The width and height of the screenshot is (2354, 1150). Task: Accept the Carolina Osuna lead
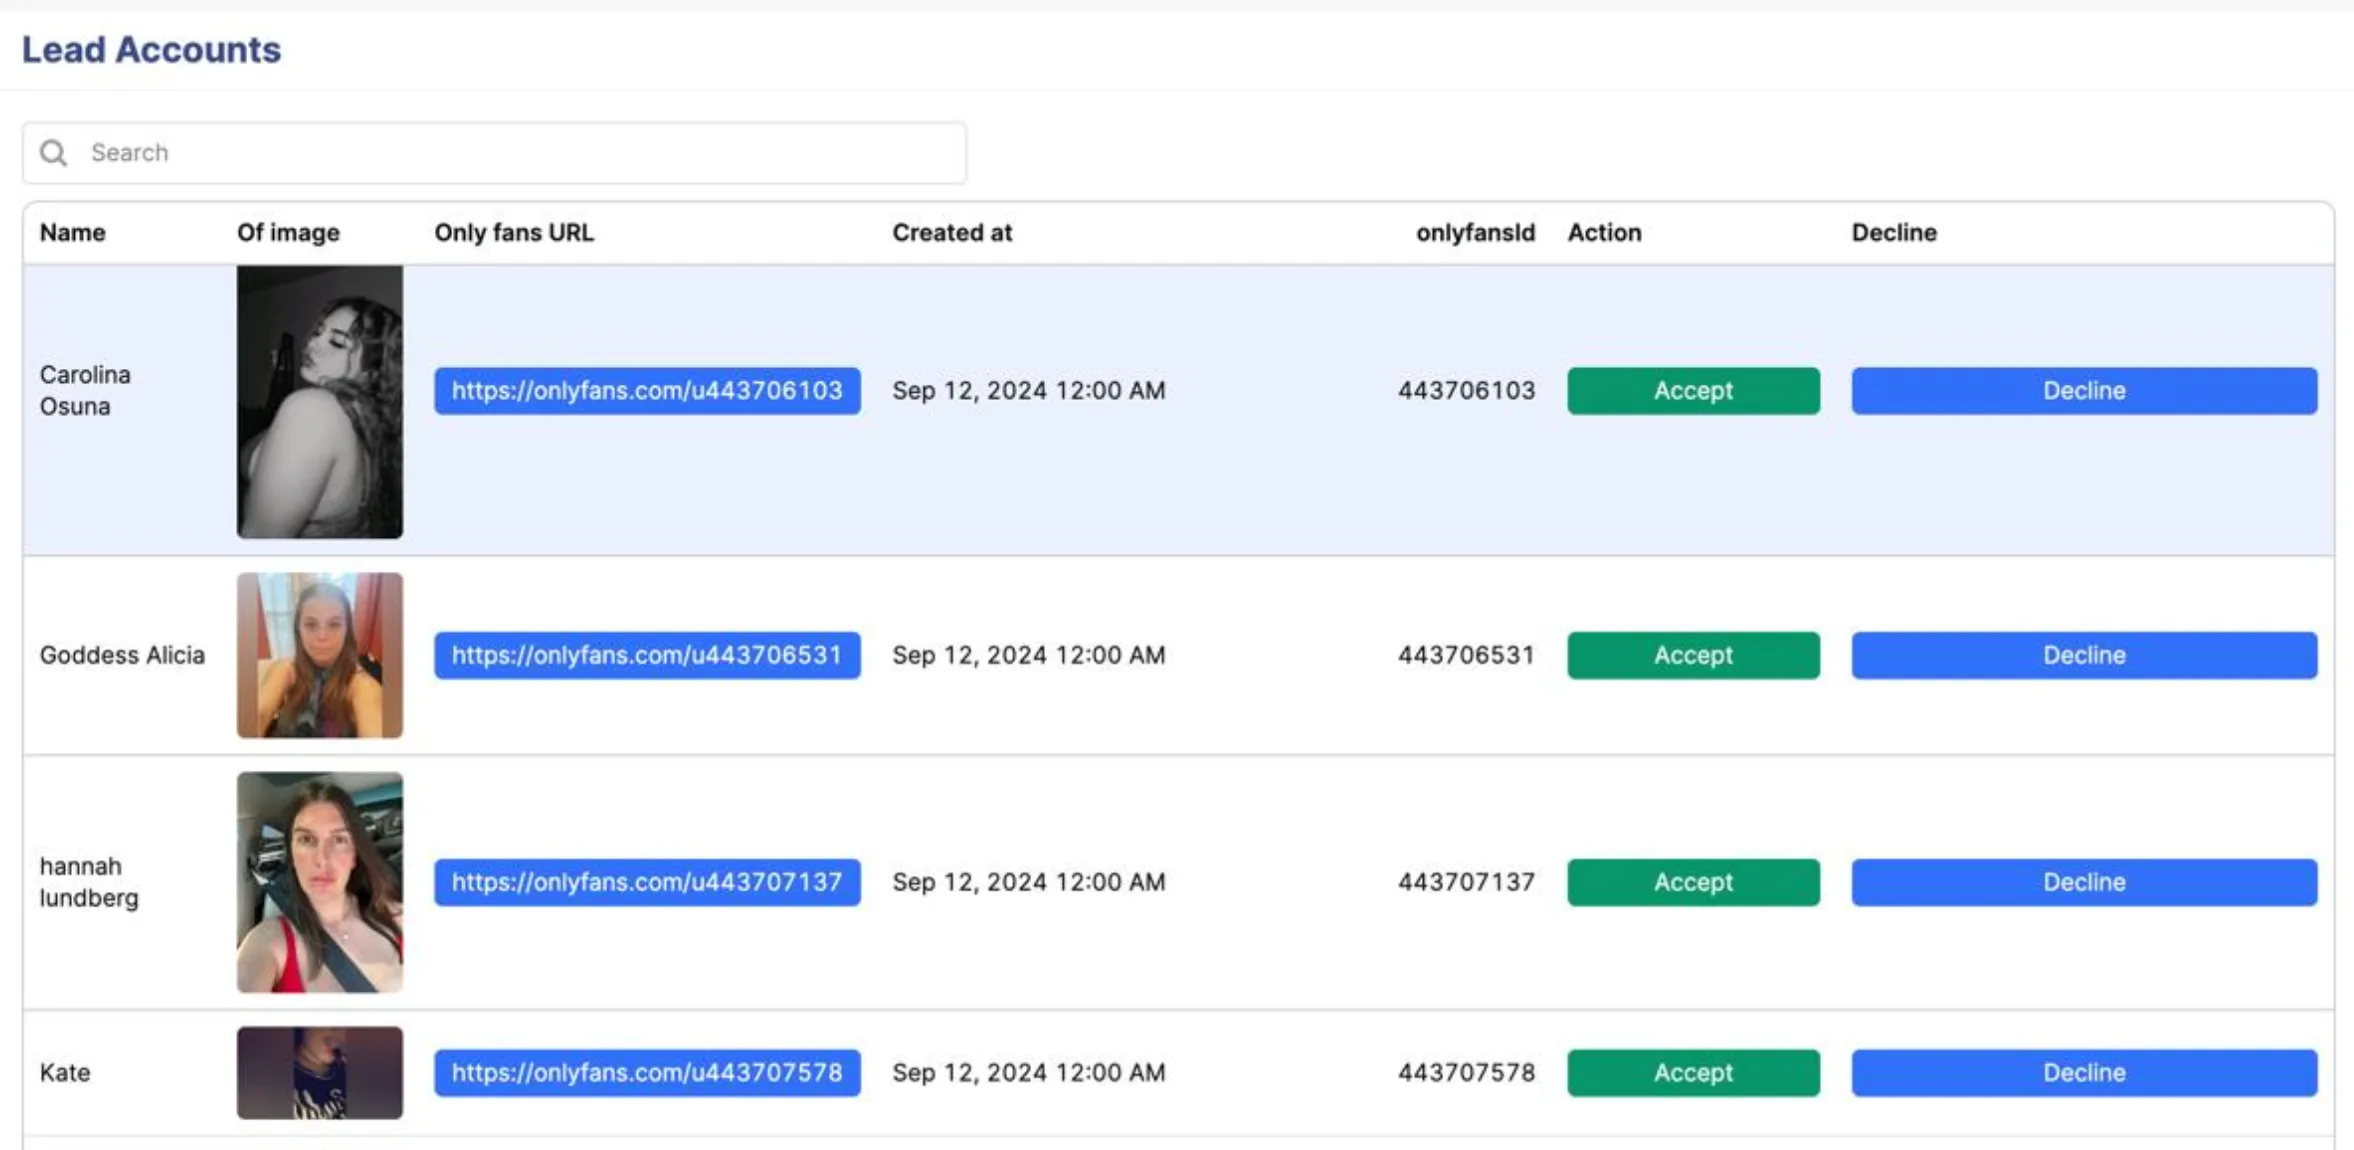point(1692,391)
